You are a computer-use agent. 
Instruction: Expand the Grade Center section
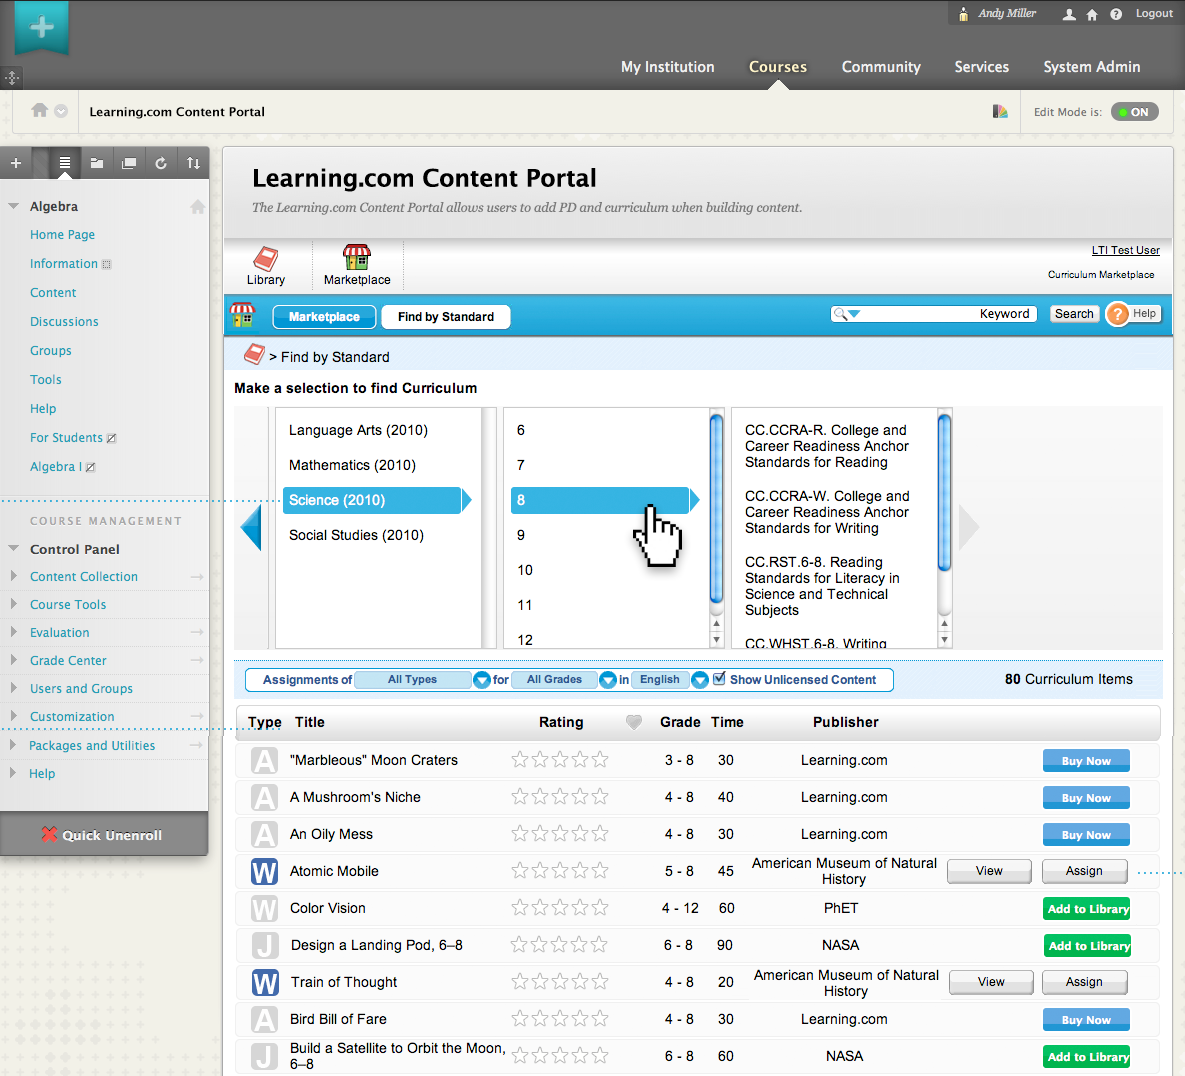coord(14,660)
